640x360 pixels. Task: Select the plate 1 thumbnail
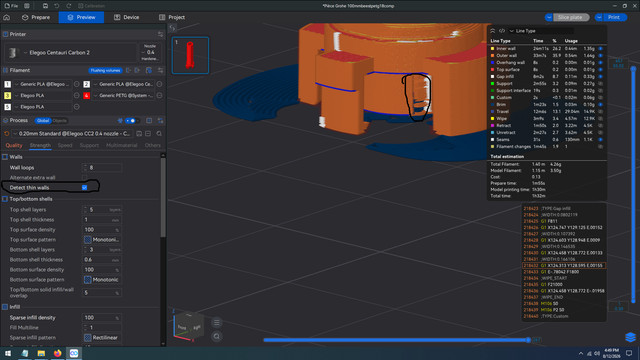click(x=190, y=55)
